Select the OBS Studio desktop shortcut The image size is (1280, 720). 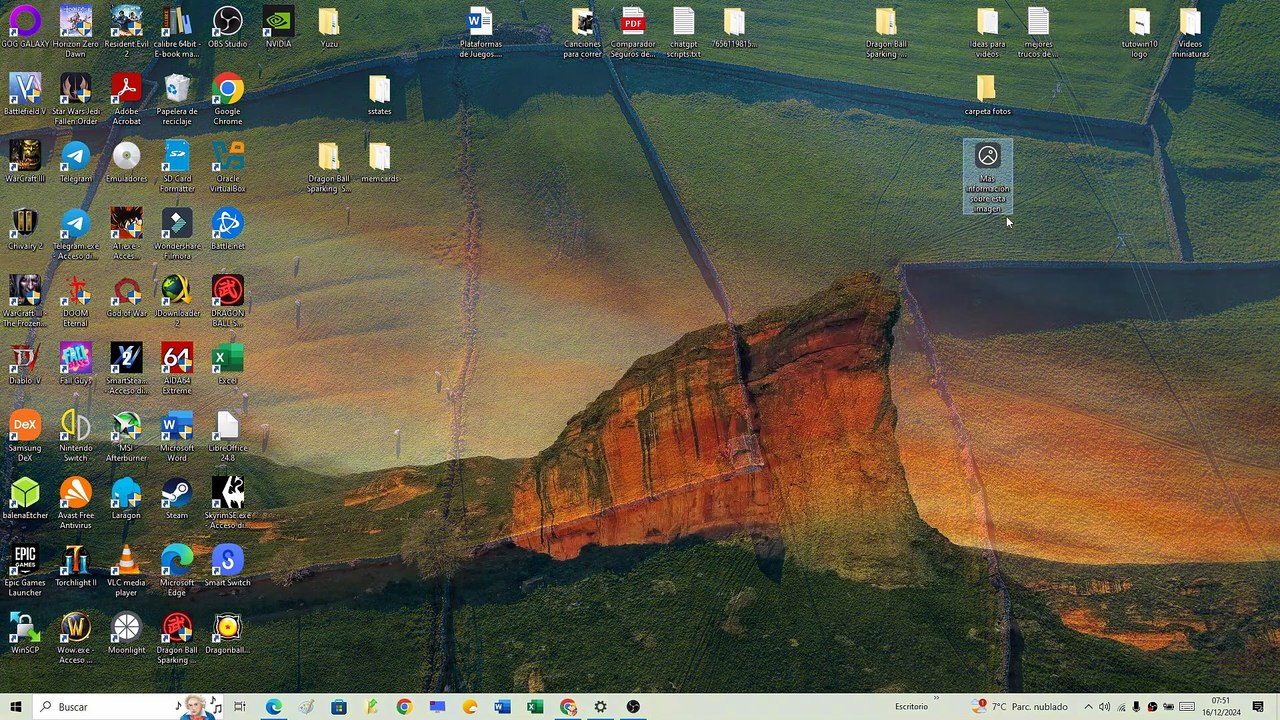point(228,28)
